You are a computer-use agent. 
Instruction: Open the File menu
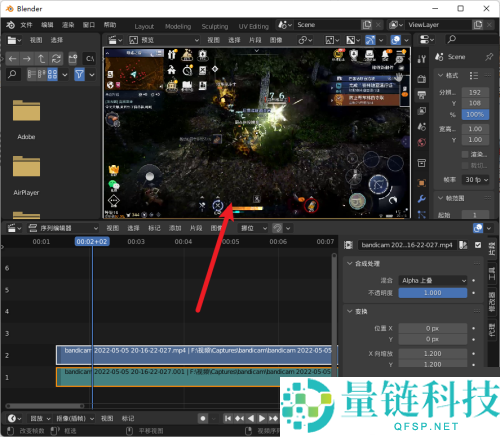click(x=26, y=25)
